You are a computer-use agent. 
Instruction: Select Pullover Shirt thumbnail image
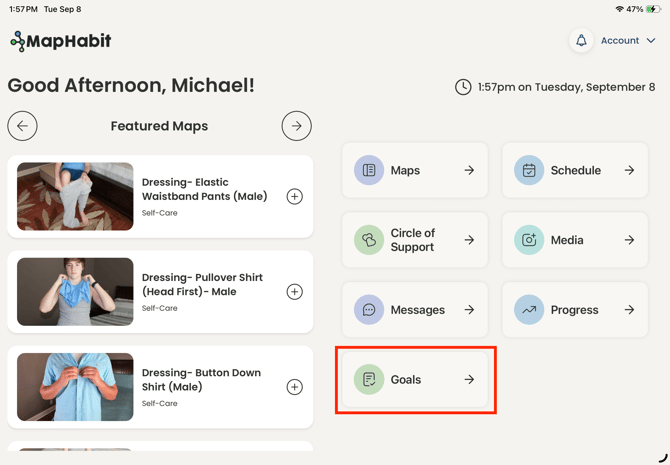click(x=75, y=292)
